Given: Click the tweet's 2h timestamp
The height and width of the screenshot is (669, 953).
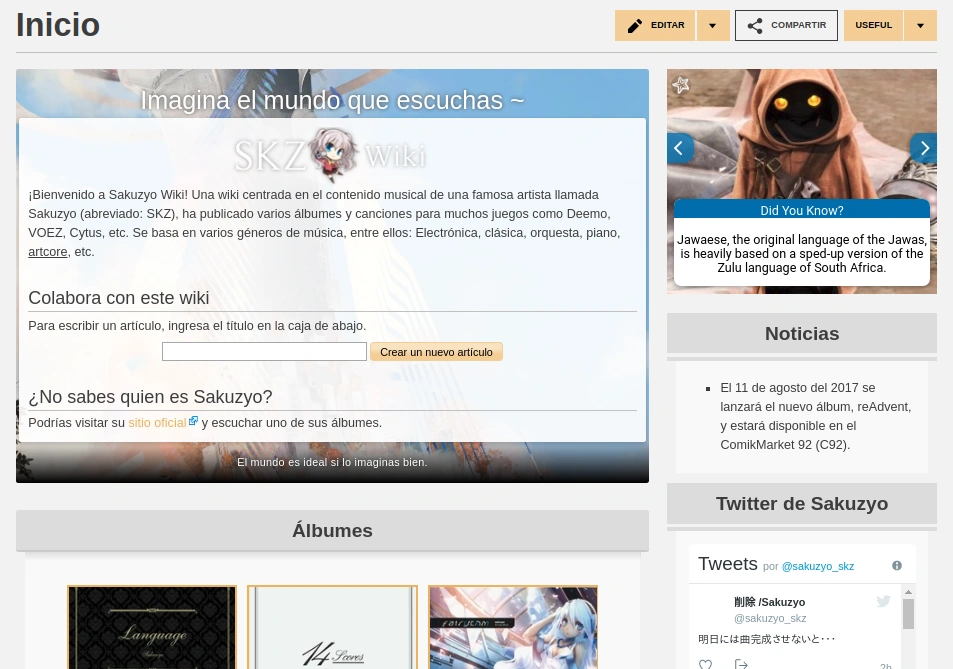Looking at the screenshot, I should coord(886,666).
